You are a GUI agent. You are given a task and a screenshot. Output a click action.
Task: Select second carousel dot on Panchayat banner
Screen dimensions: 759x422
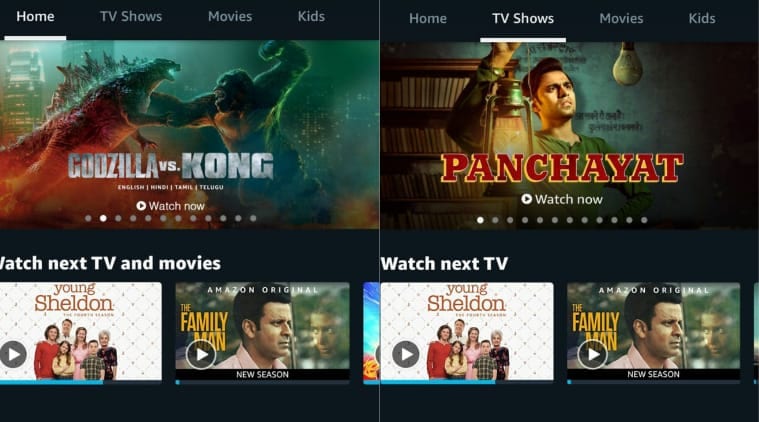pyautogui.click(x=495, y=220)
